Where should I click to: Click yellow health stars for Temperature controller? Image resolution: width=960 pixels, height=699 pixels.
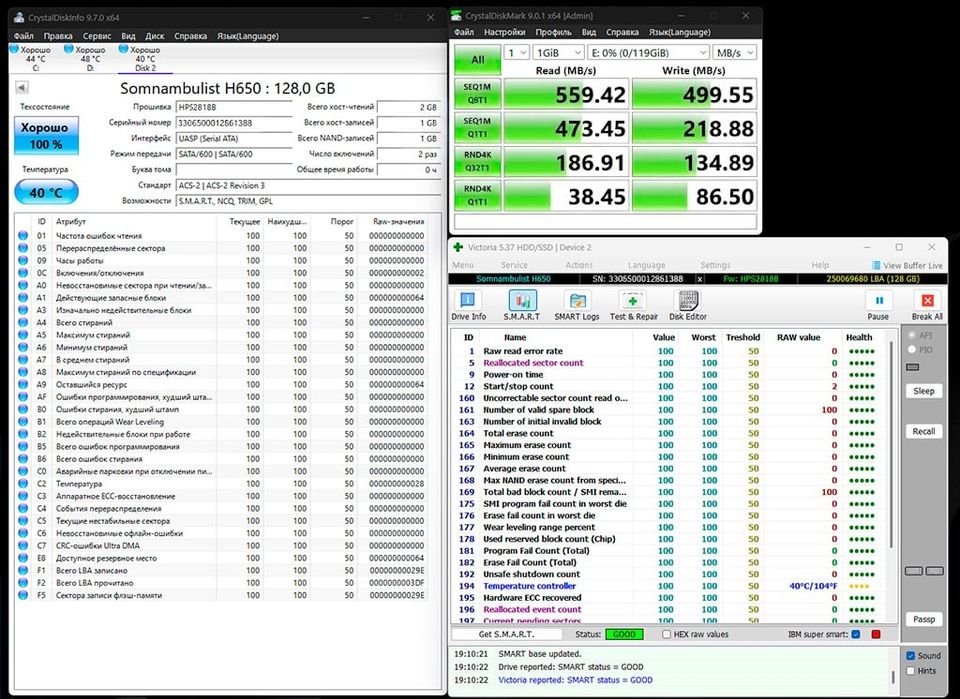[858, 586]
